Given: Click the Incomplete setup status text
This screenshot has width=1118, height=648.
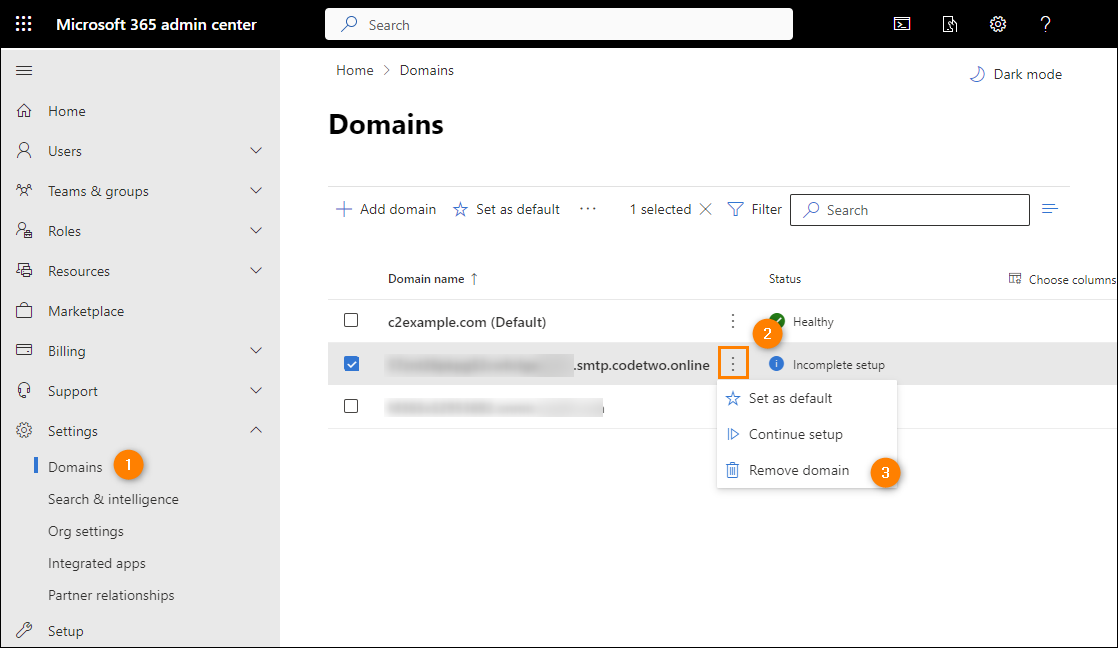Looking at the screenshot, I should [x=838, y=364].
